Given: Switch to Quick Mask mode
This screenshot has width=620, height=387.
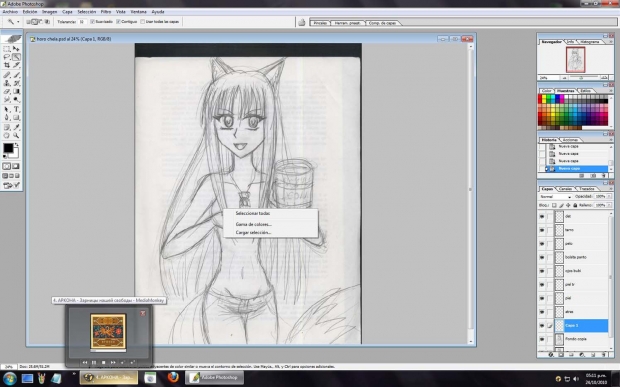Looking at the screenshot, I should pyautogui.click(x=16, y=166).
